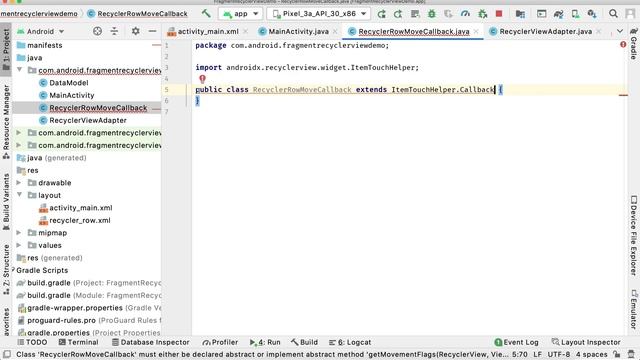Click the Profile app gauge icon

465,14
